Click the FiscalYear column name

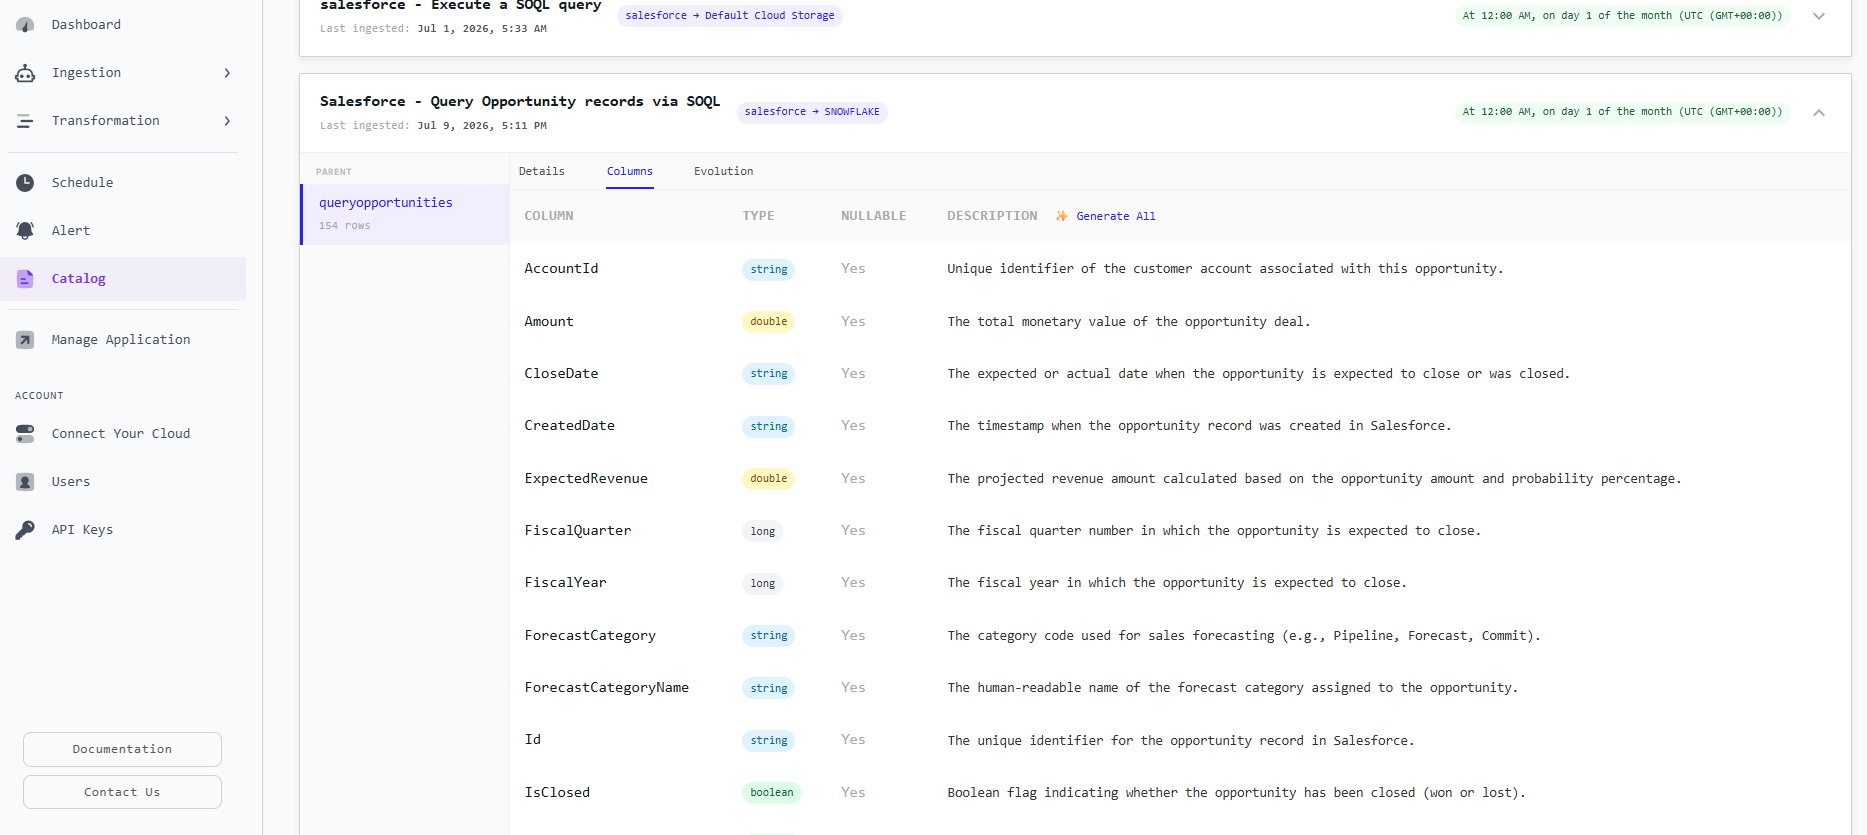565,583
